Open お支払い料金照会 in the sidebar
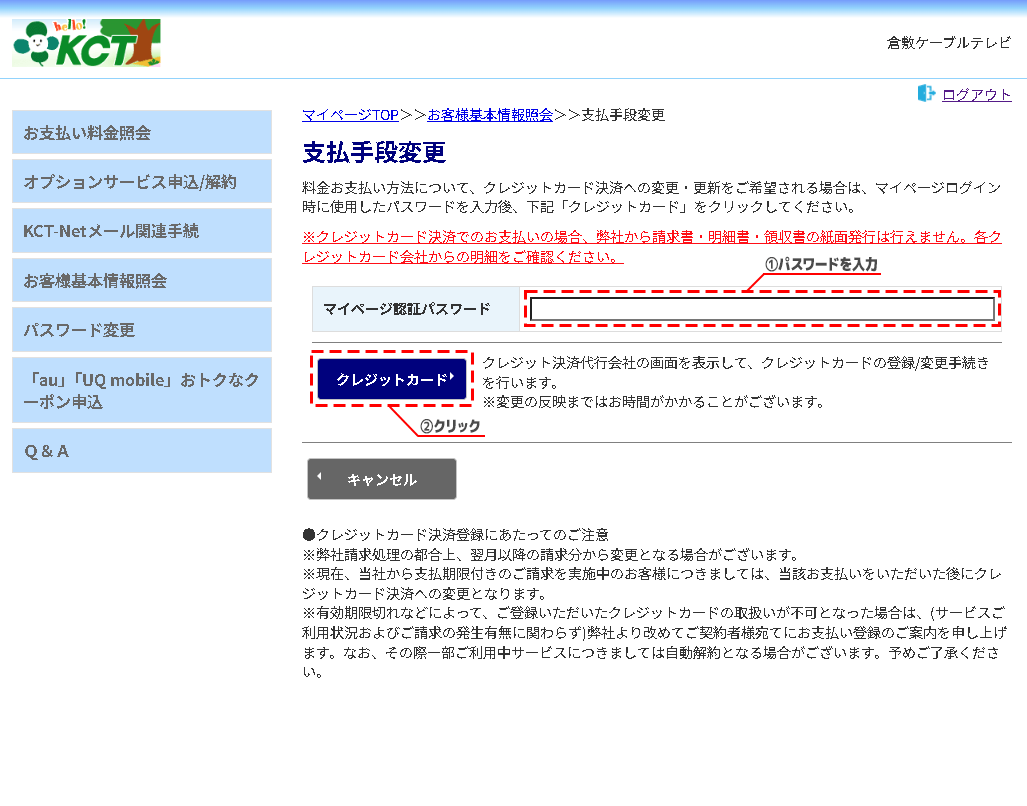 click(x=141, y=132)
